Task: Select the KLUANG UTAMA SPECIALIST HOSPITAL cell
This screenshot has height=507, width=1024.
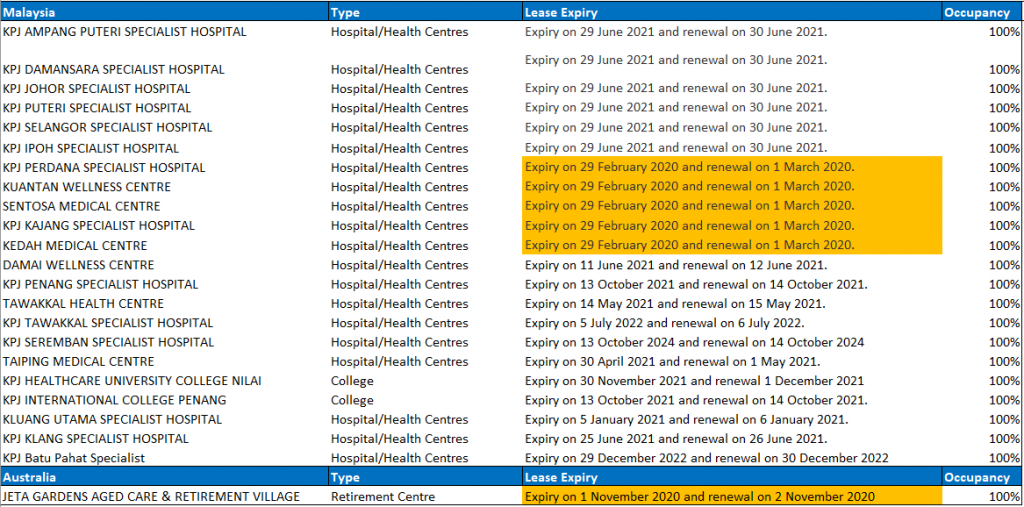Action: (x=164, y=419)
